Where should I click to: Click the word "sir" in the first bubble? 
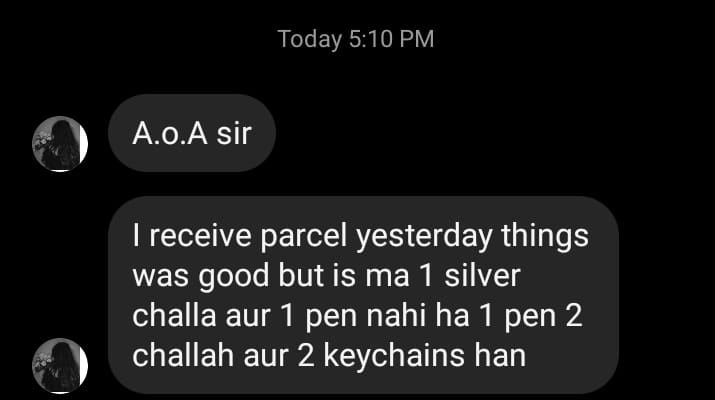click(234, 134)
